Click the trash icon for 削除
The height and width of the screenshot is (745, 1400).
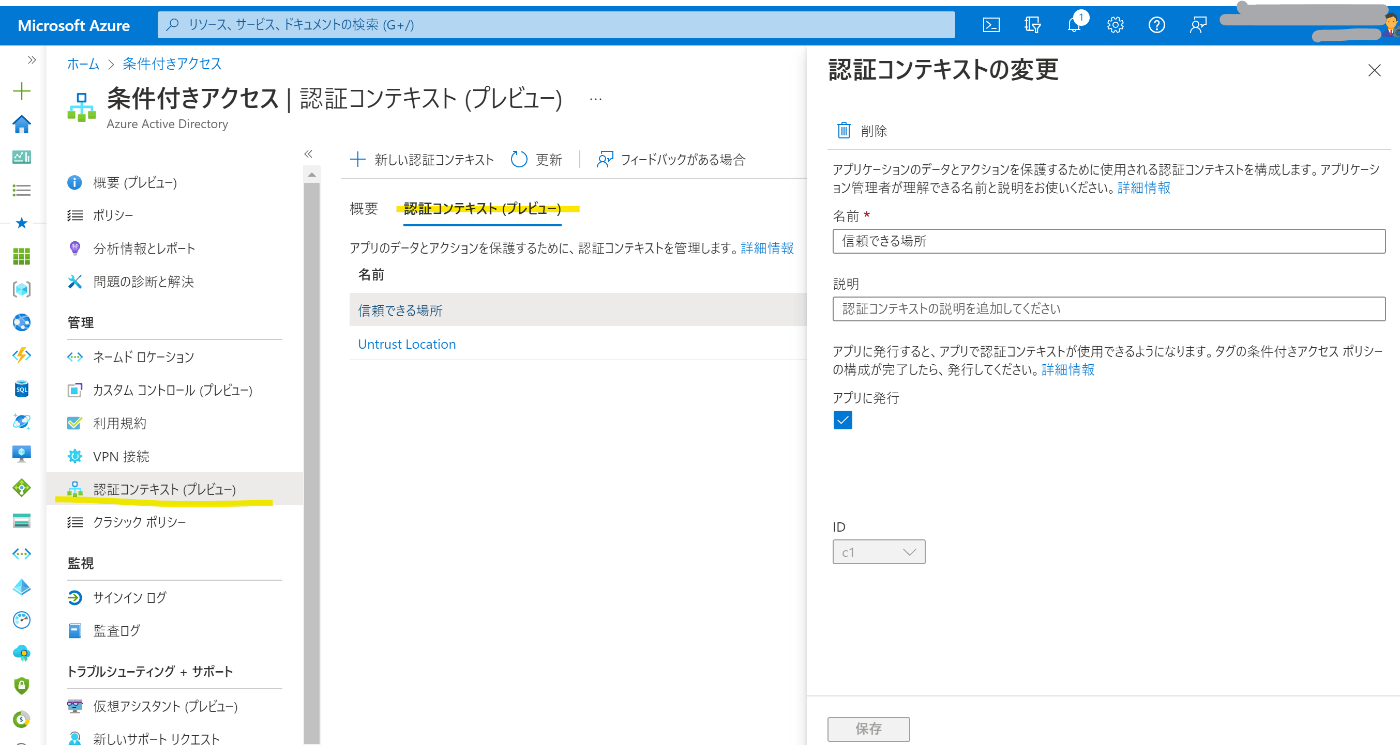pyautogui.click(x=843, y=130)
